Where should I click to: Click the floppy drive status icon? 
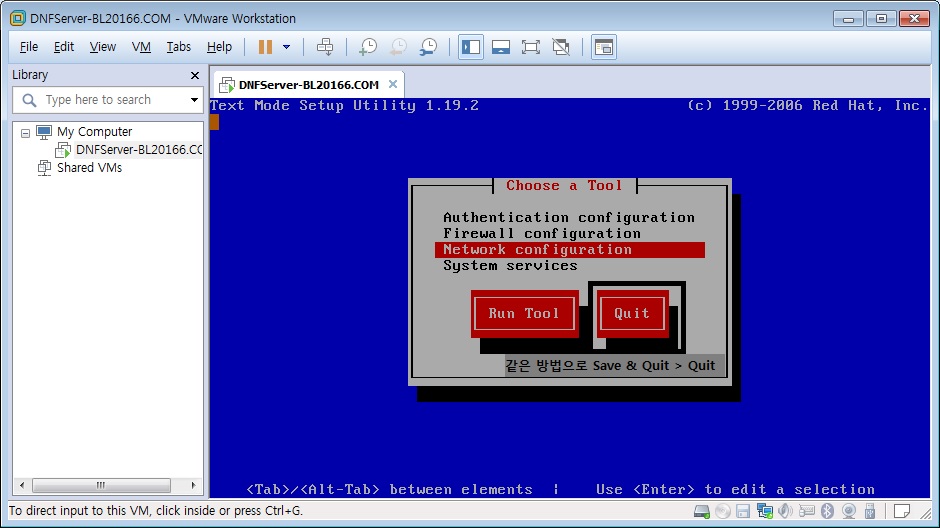pyautogui.click(x=743, y=511)
